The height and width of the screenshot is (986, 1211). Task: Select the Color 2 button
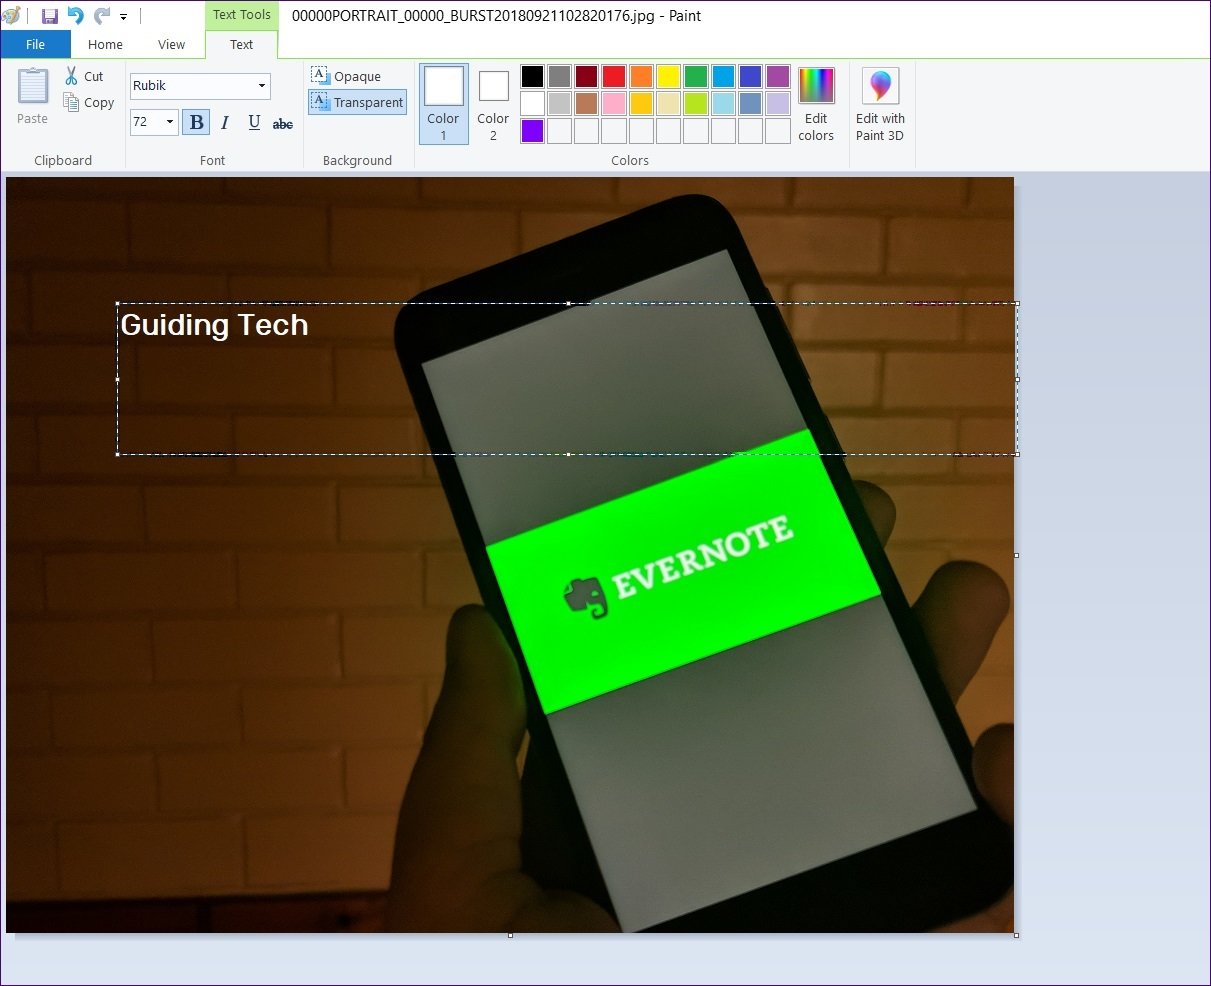[493, 103]
